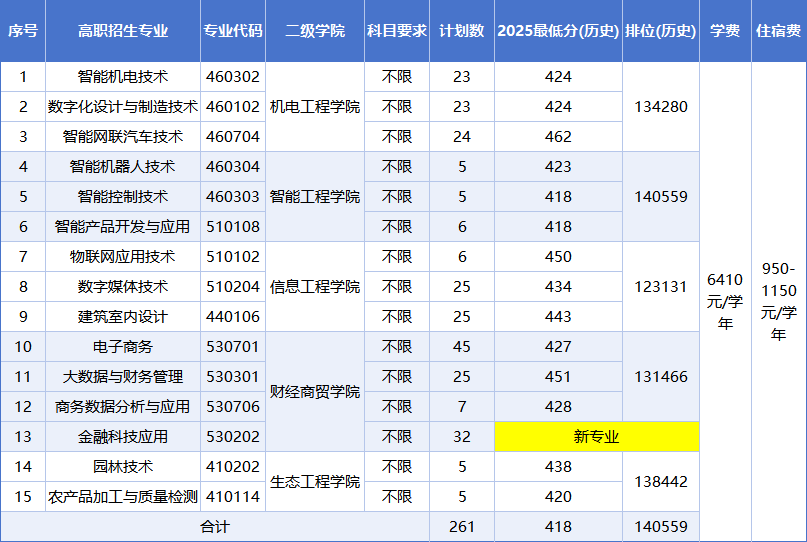Viewport: 807px width, 542px height.
Task: Select major code 510108
Action: coord(233,226)
